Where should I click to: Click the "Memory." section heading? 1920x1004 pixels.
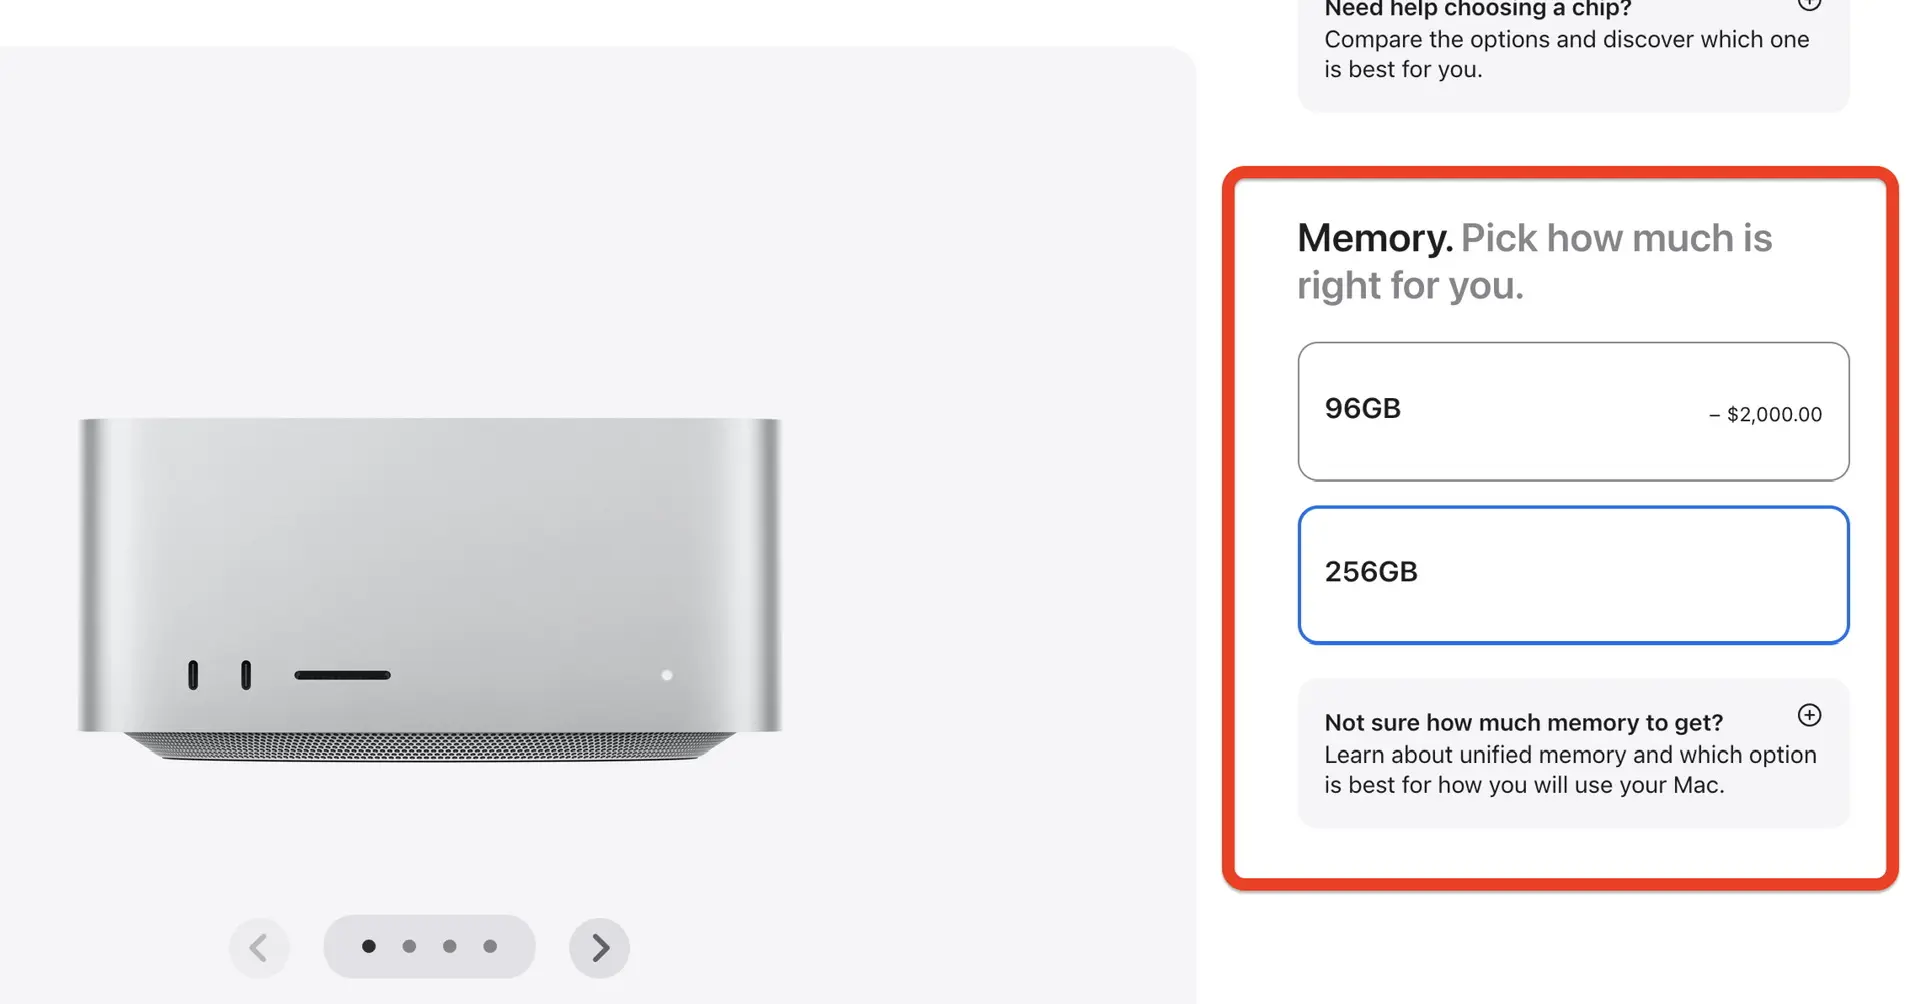point(1374,238)
